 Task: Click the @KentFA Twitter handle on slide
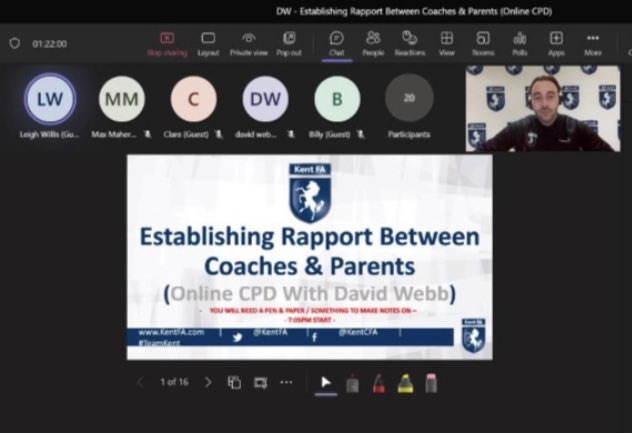[270, 332]
